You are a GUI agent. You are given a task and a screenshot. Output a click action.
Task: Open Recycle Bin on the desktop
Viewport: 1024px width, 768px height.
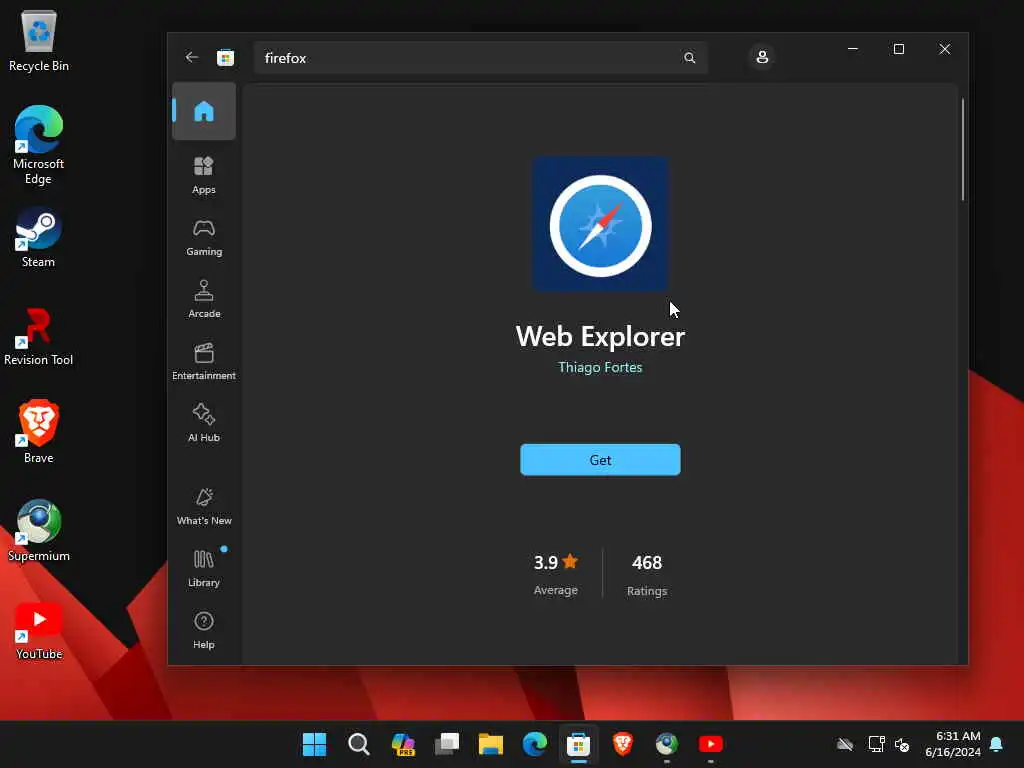[39, 41]
